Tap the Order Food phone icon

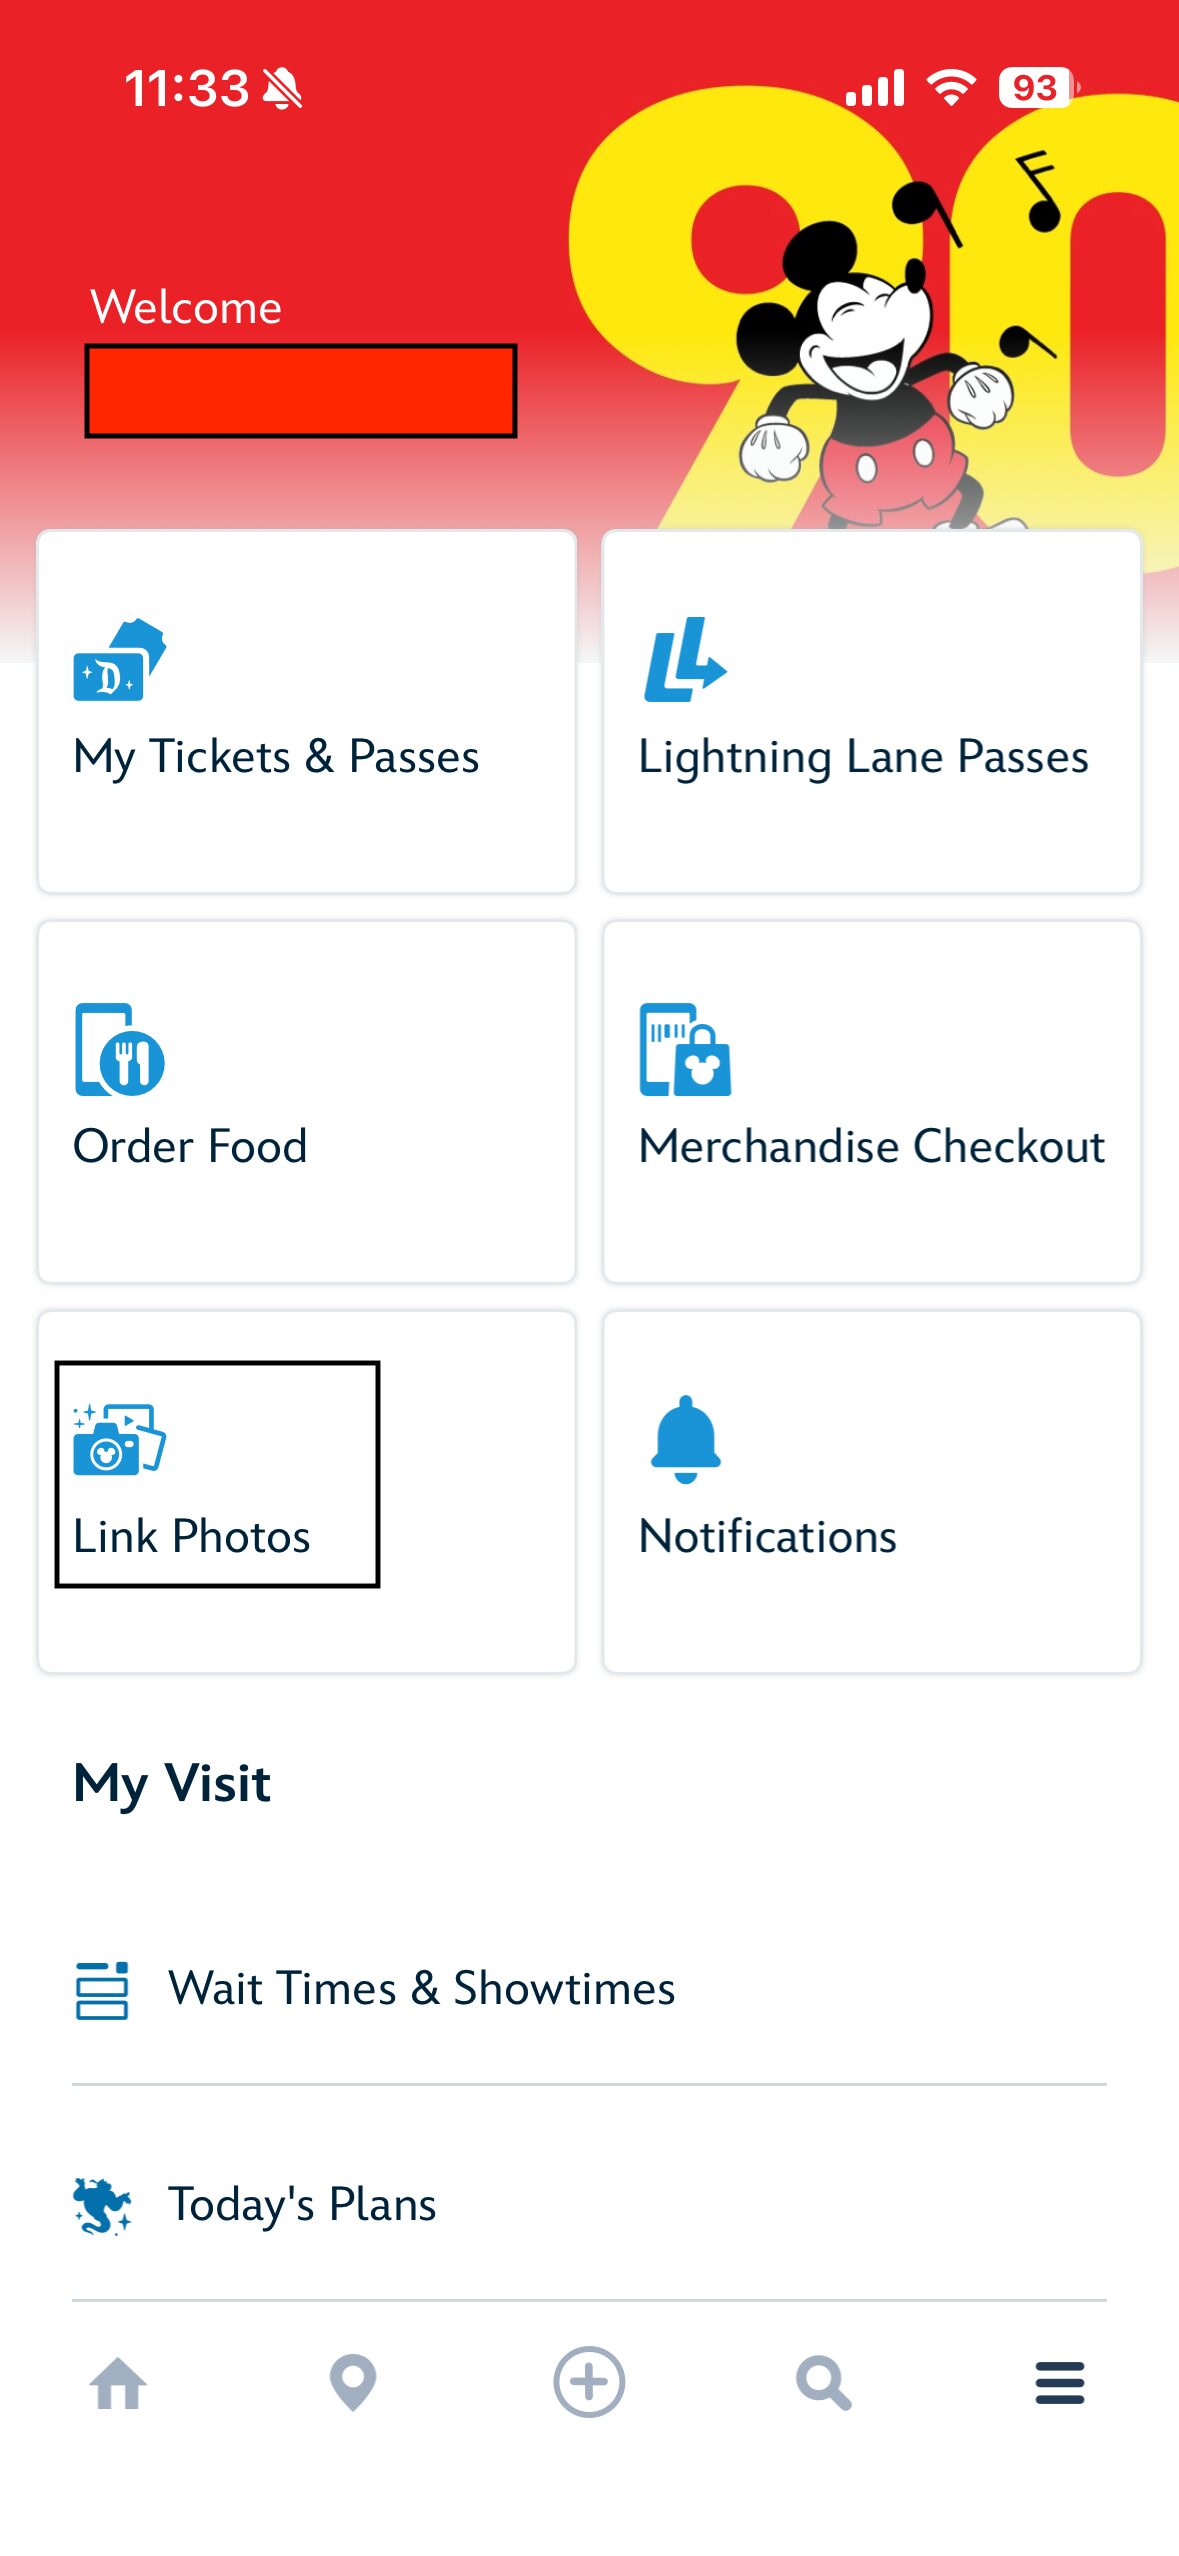tap(119, 1050)
